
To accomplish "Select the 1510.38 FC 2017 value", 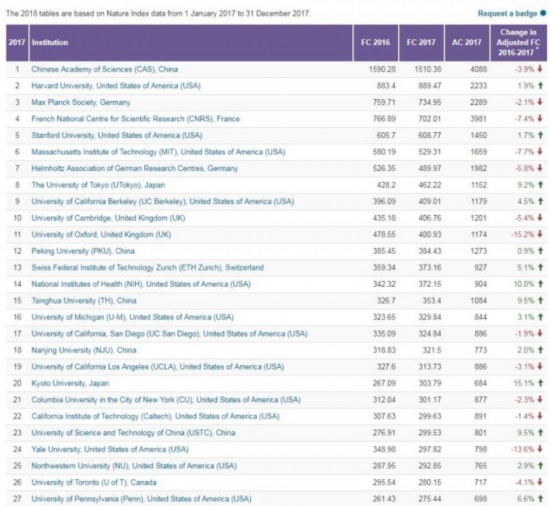I will [x=428, y=69].
